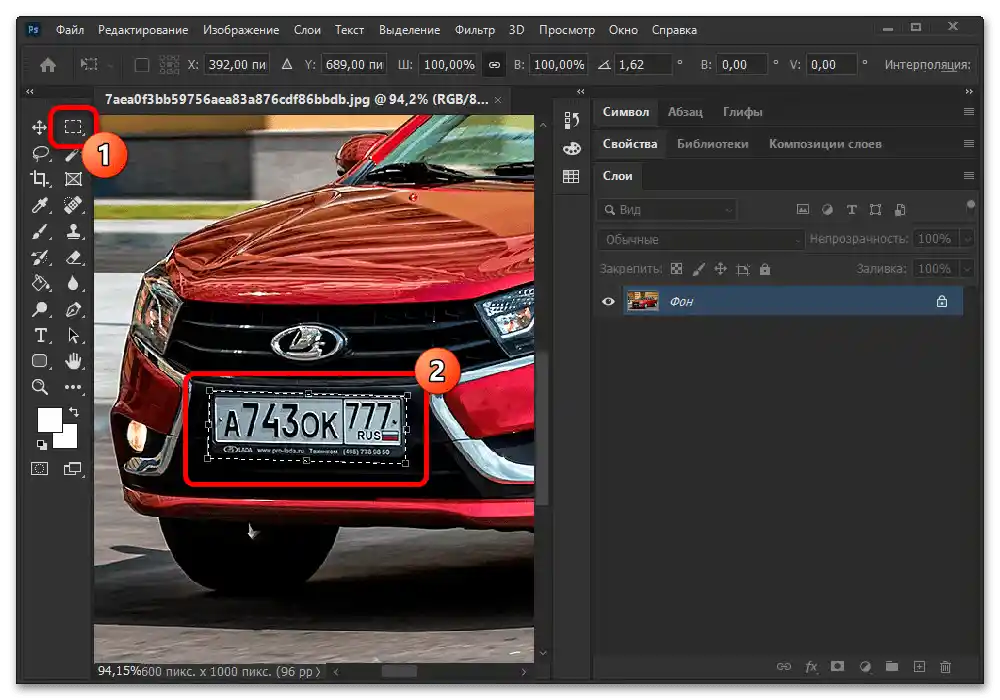Viewport: 1000px width, 700px height.
Task: Open the History panel icon
Action: (571, 120)
